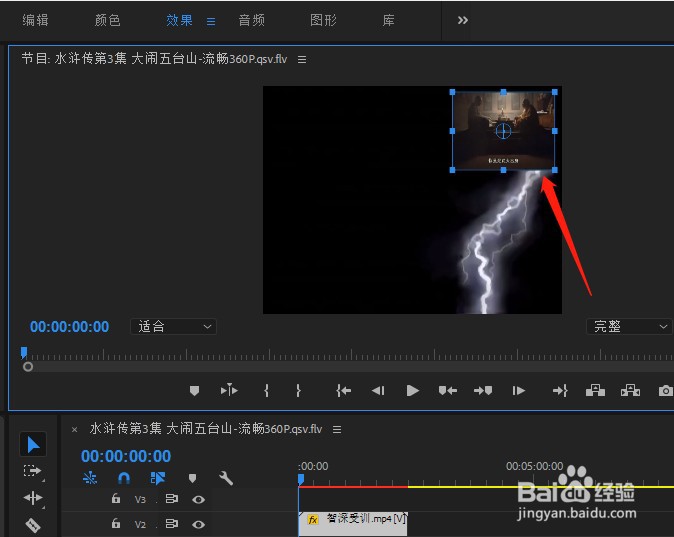The image size is (674, 537).
Task: Open the 适合 zoom level dropdown
Action: (x=173, y=327)
